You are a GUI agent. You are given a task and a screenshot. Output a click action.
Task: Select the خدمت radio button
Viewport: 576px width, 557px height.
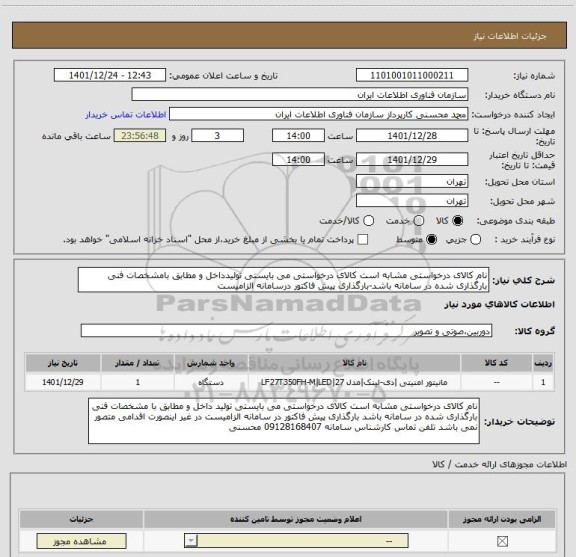pyautogui.click(x=419, y=221)
